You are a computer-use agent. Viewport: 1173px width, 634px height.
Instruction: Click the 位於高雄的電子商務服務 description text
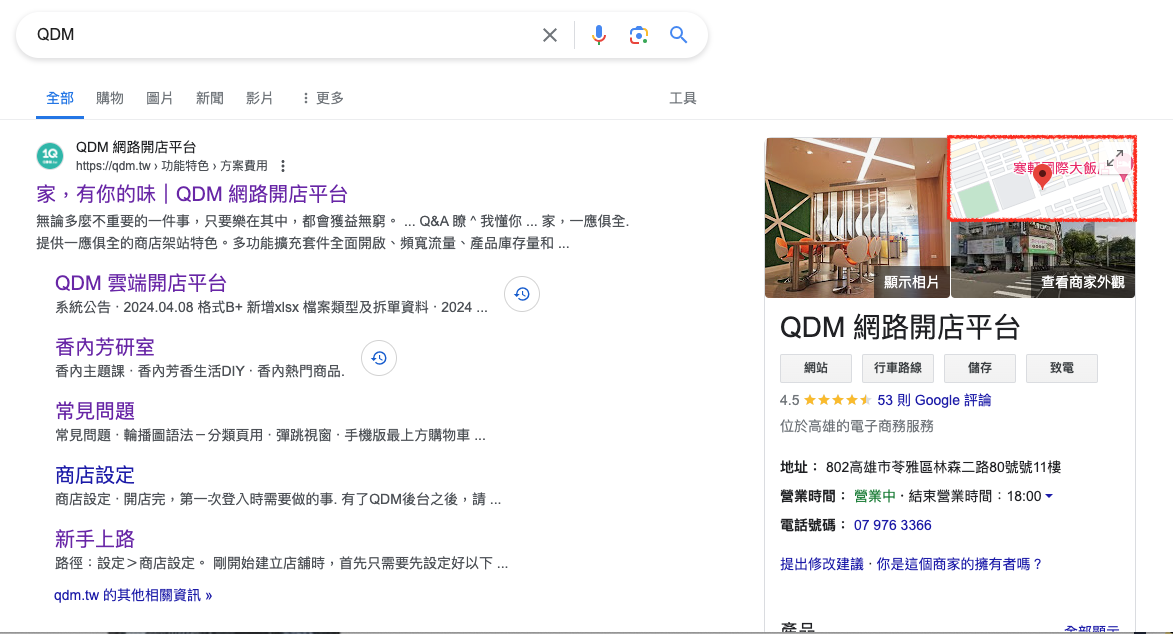coord(857,427)
